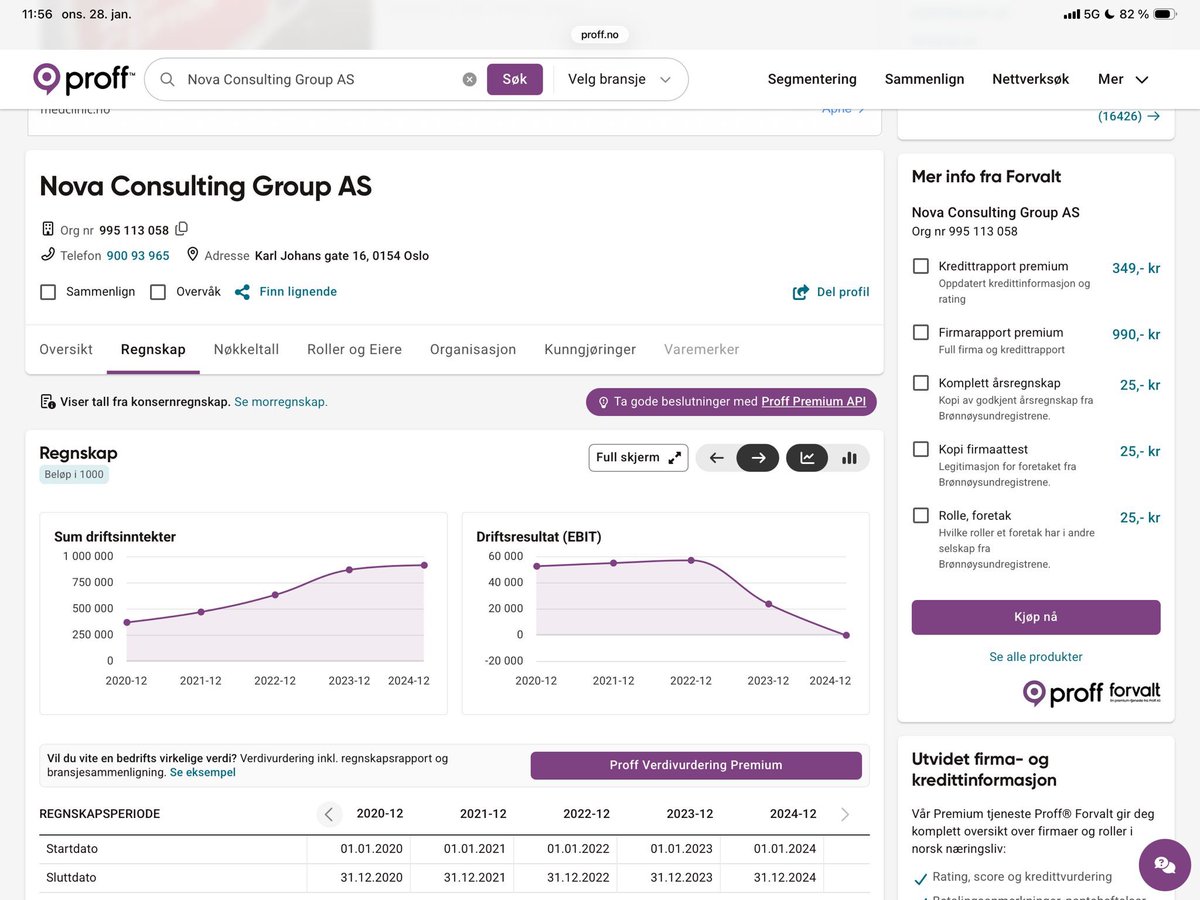This screenshot has width=1200, height=900.
Task: Select the 2023-12 point on Sum driftsinntekter chart
Action: coord(349,570)
